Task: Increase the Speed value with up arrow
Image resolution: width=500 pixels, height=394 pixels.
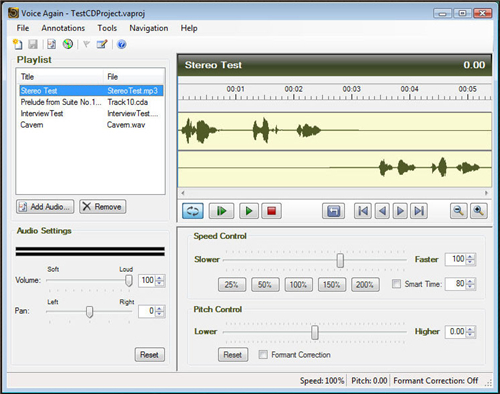Action: pos(470,256)
